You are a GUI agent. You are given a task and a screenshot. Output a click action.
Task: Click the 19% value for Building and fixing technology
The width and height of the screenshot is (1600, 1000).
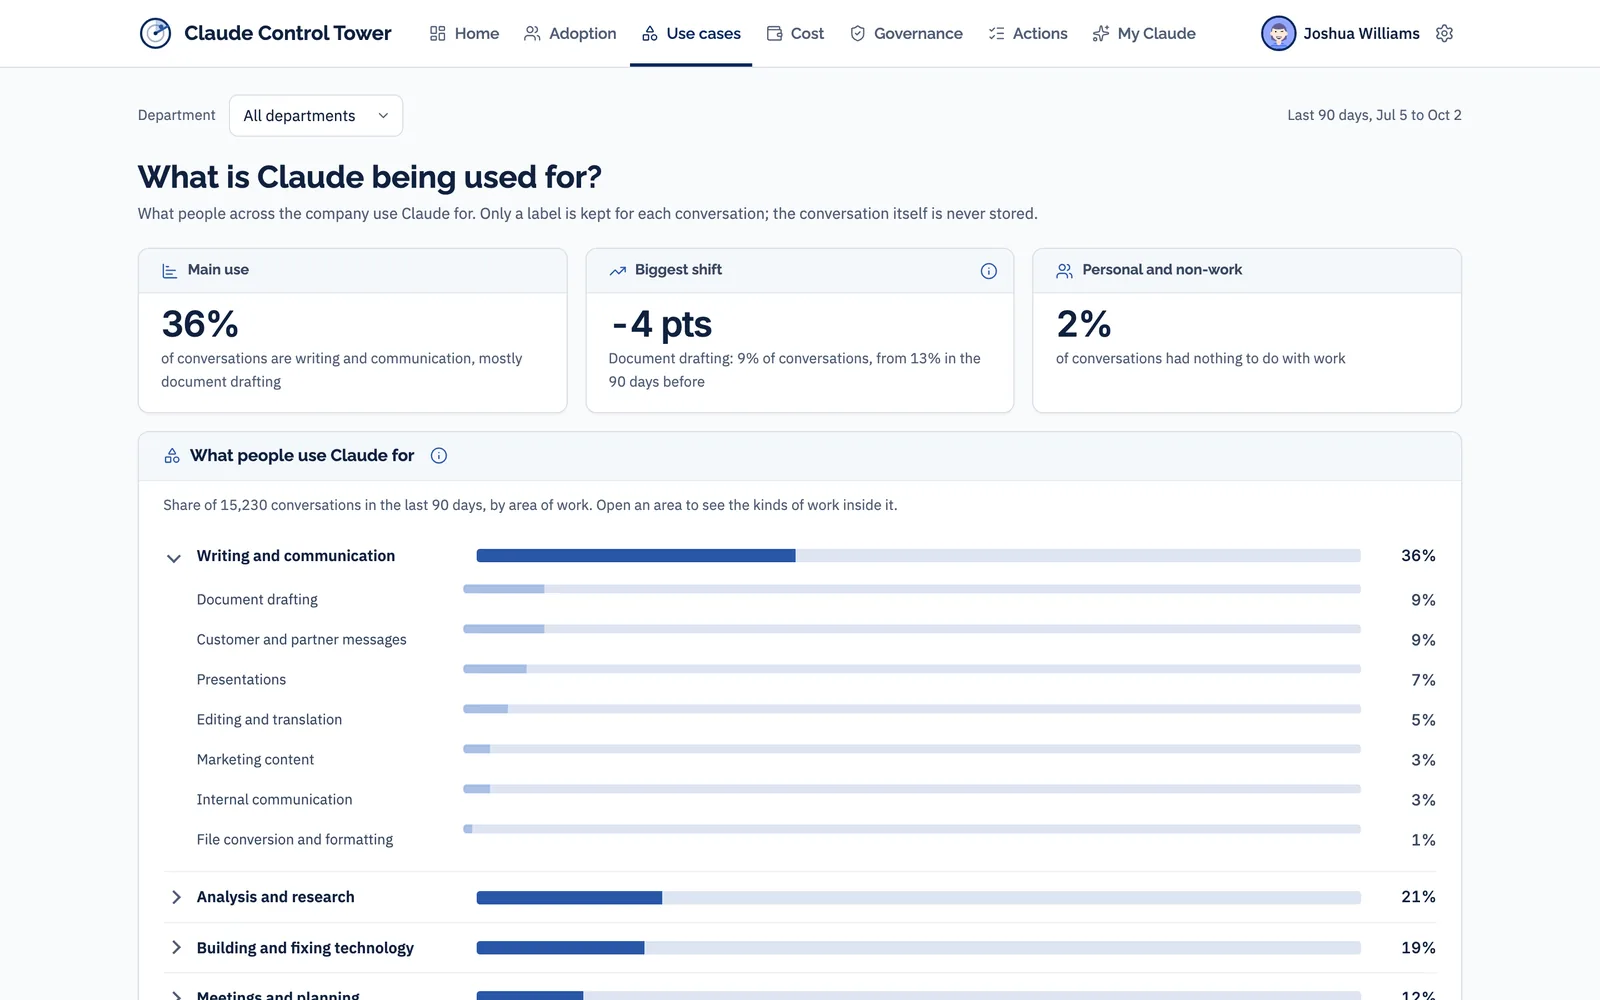1418,948
